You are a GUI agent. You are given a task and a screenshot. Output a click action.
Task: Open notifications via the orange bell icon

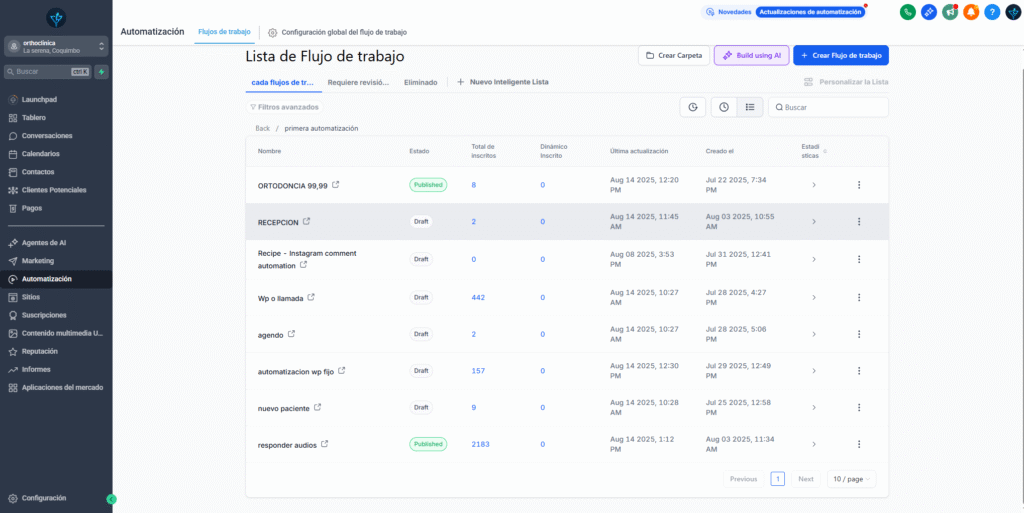point(971,12)
